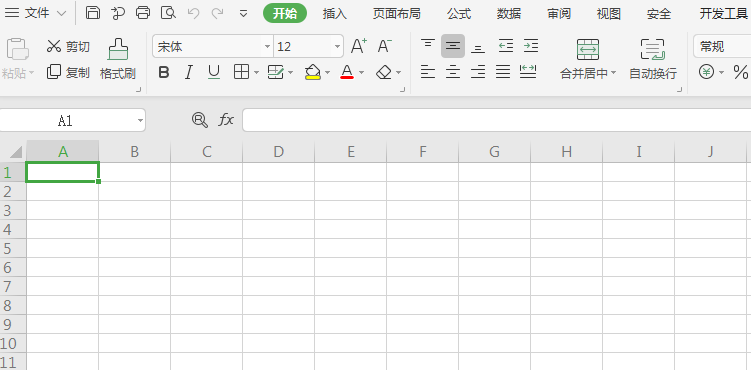Expand the paste options arrow
Image resolution: width=751 pixels, height=370 pixels.
pos(32,73)
